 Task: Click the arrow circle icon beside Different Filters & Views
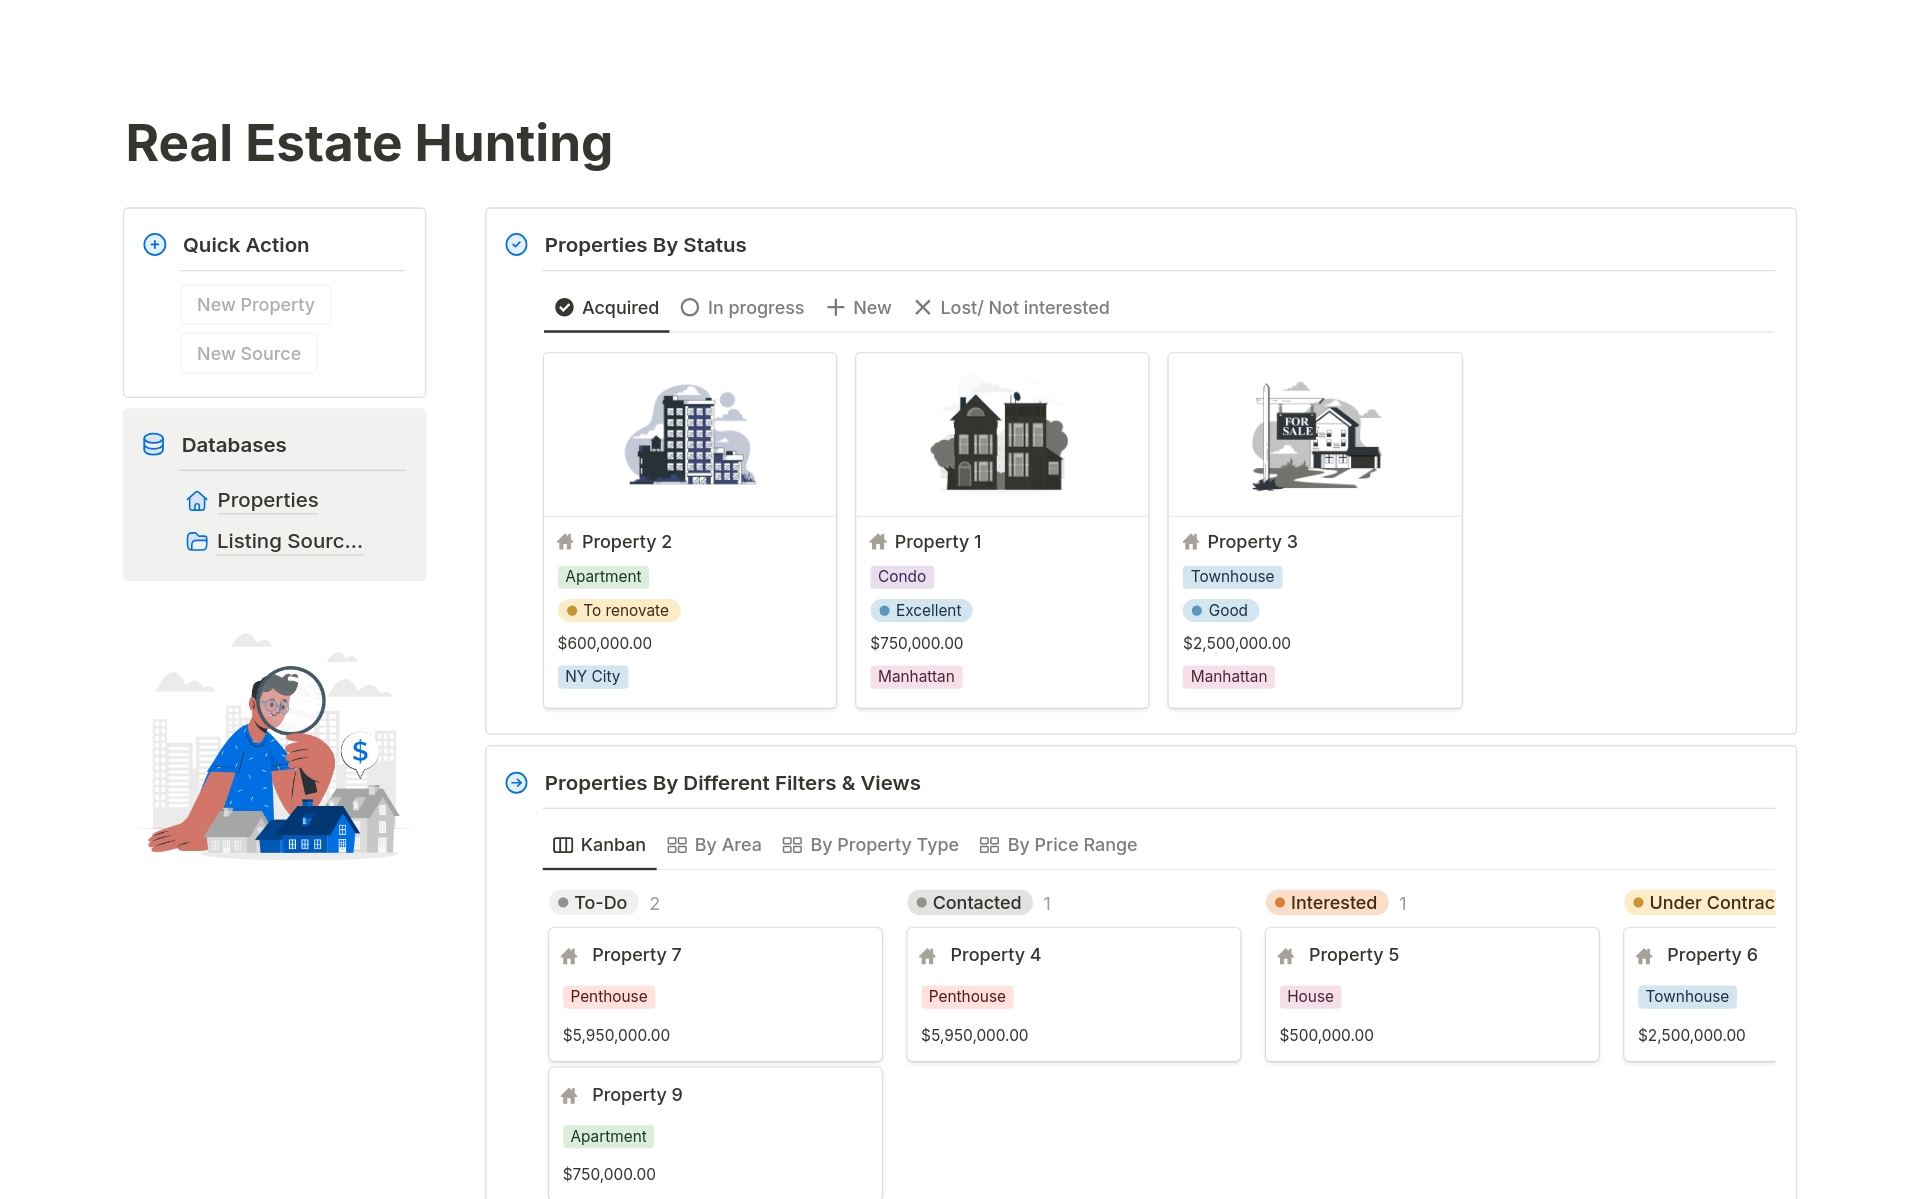pos(516,783)
